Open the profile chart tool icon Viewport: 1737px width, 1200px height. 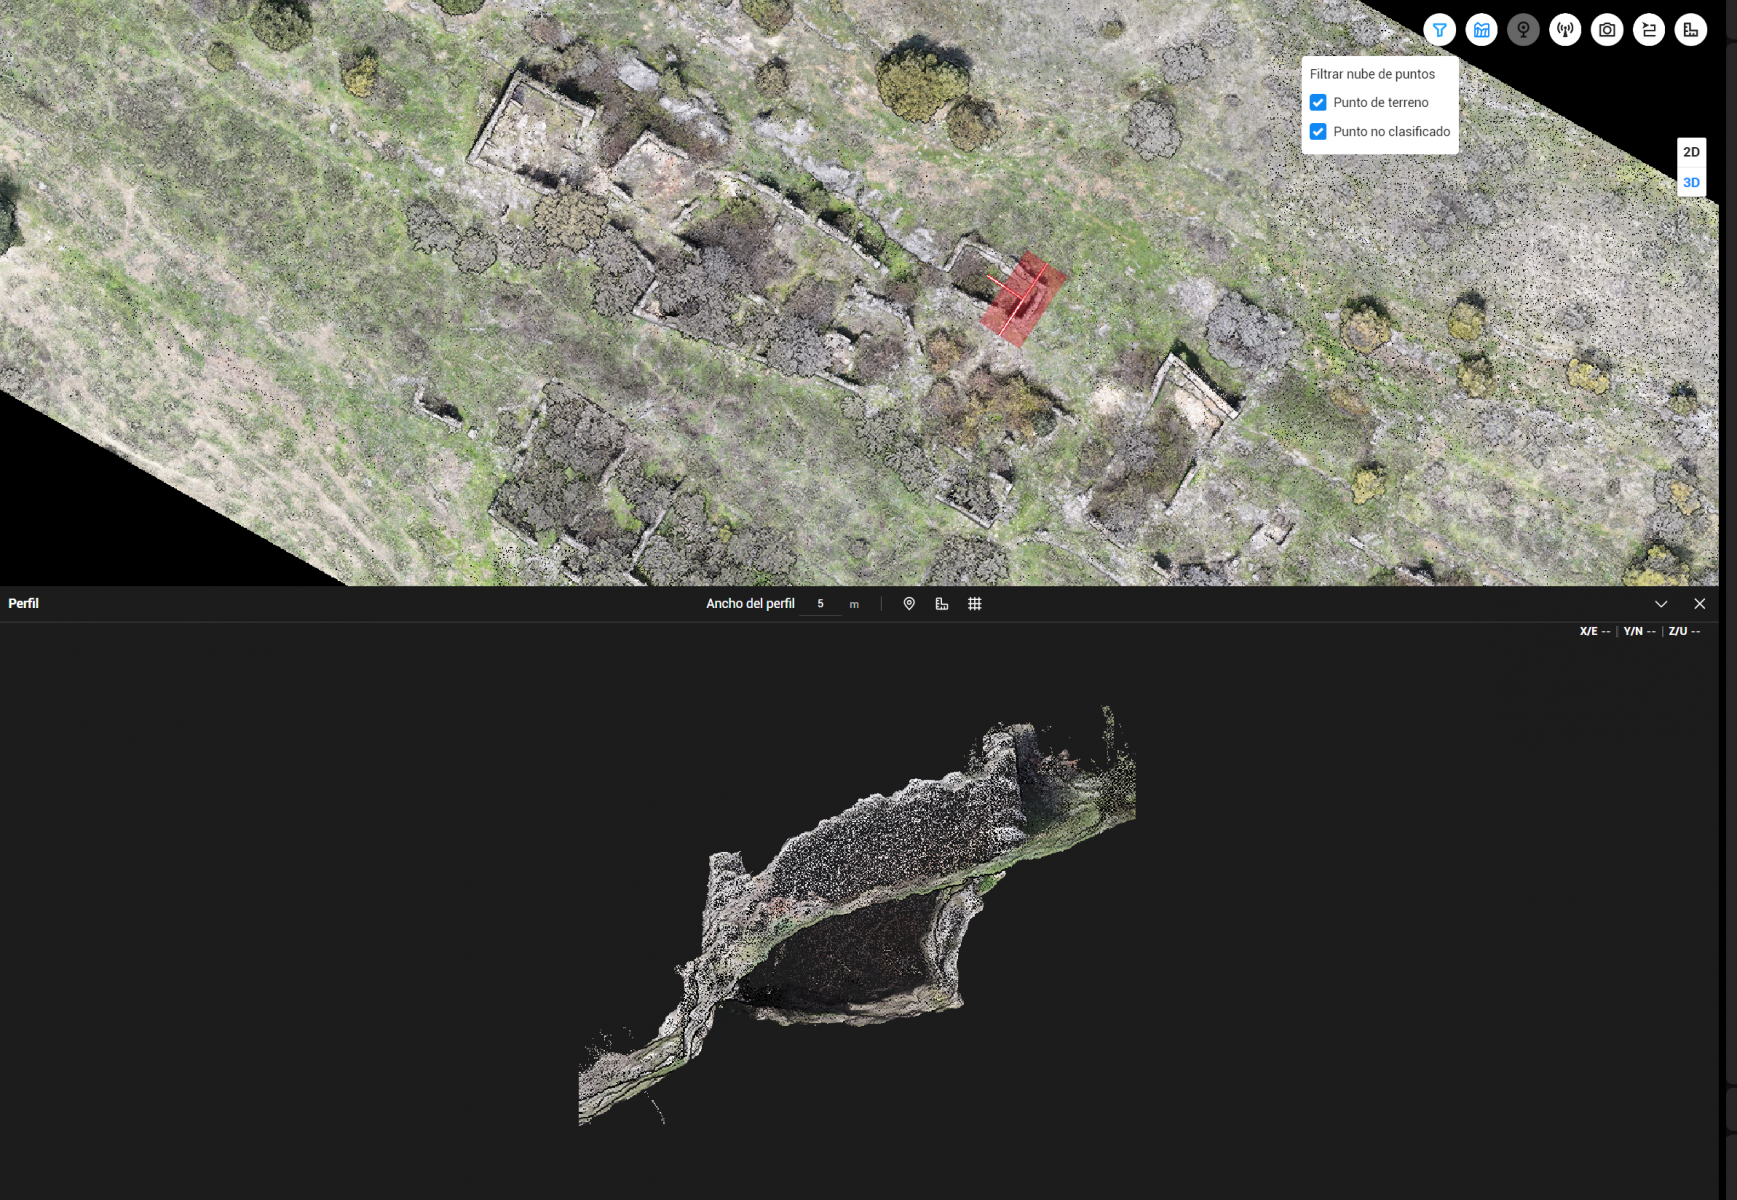1481,30
